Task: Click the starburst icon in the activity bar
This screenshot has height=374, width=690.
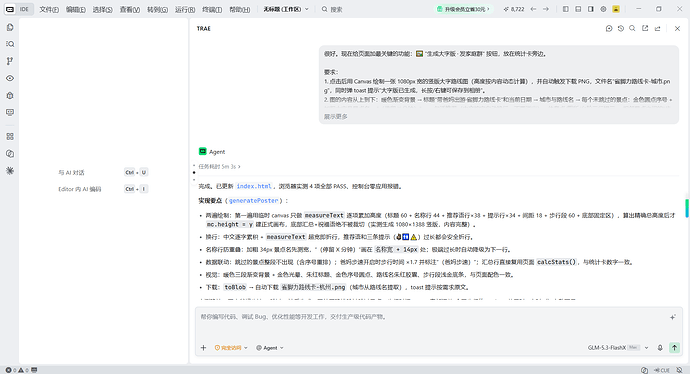Action: 10,171
